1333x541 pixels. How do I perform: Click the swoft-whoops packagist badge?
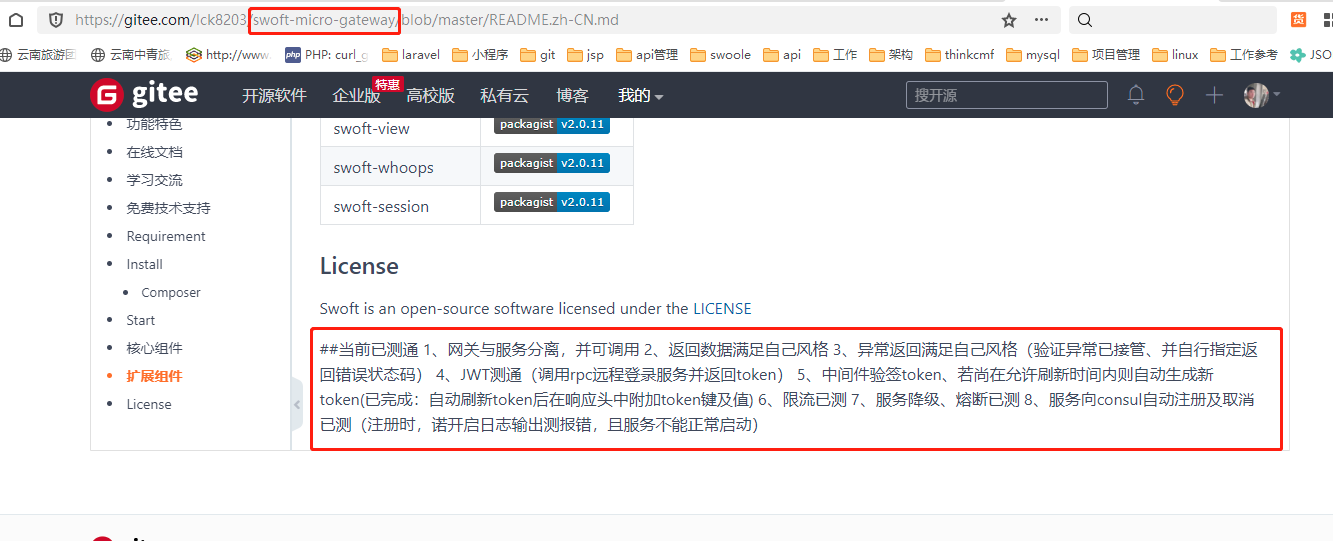[551, 163]
